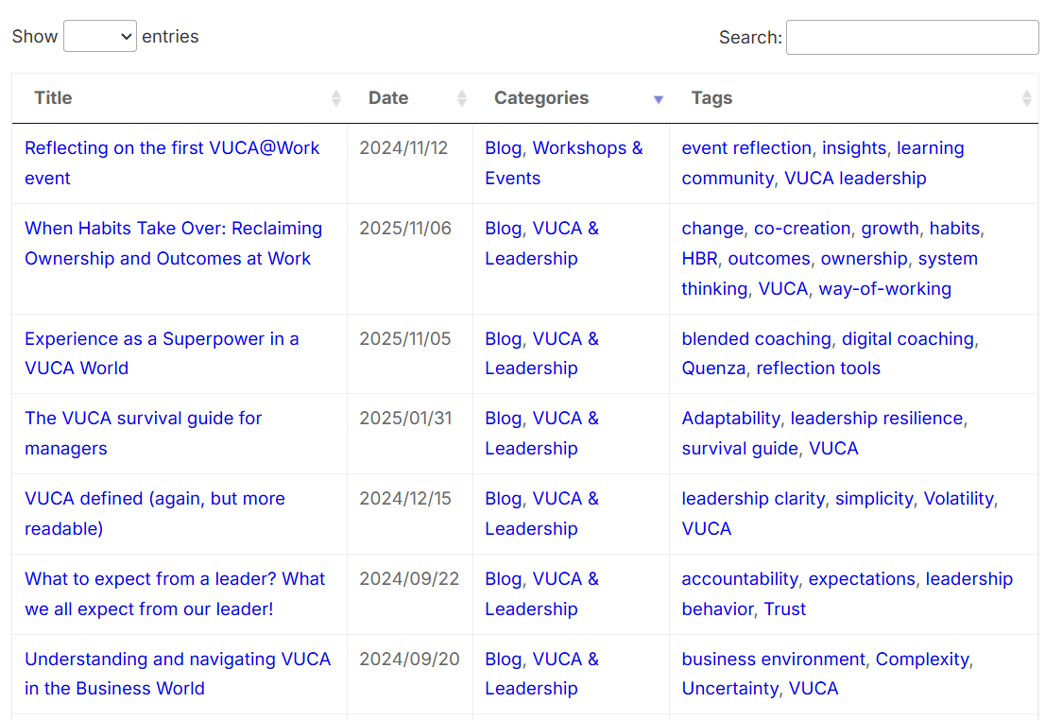This screenshot has width=1045, height=720.
Task: Open 'When Habits Take Over' article link
Action: click(173, 229)
